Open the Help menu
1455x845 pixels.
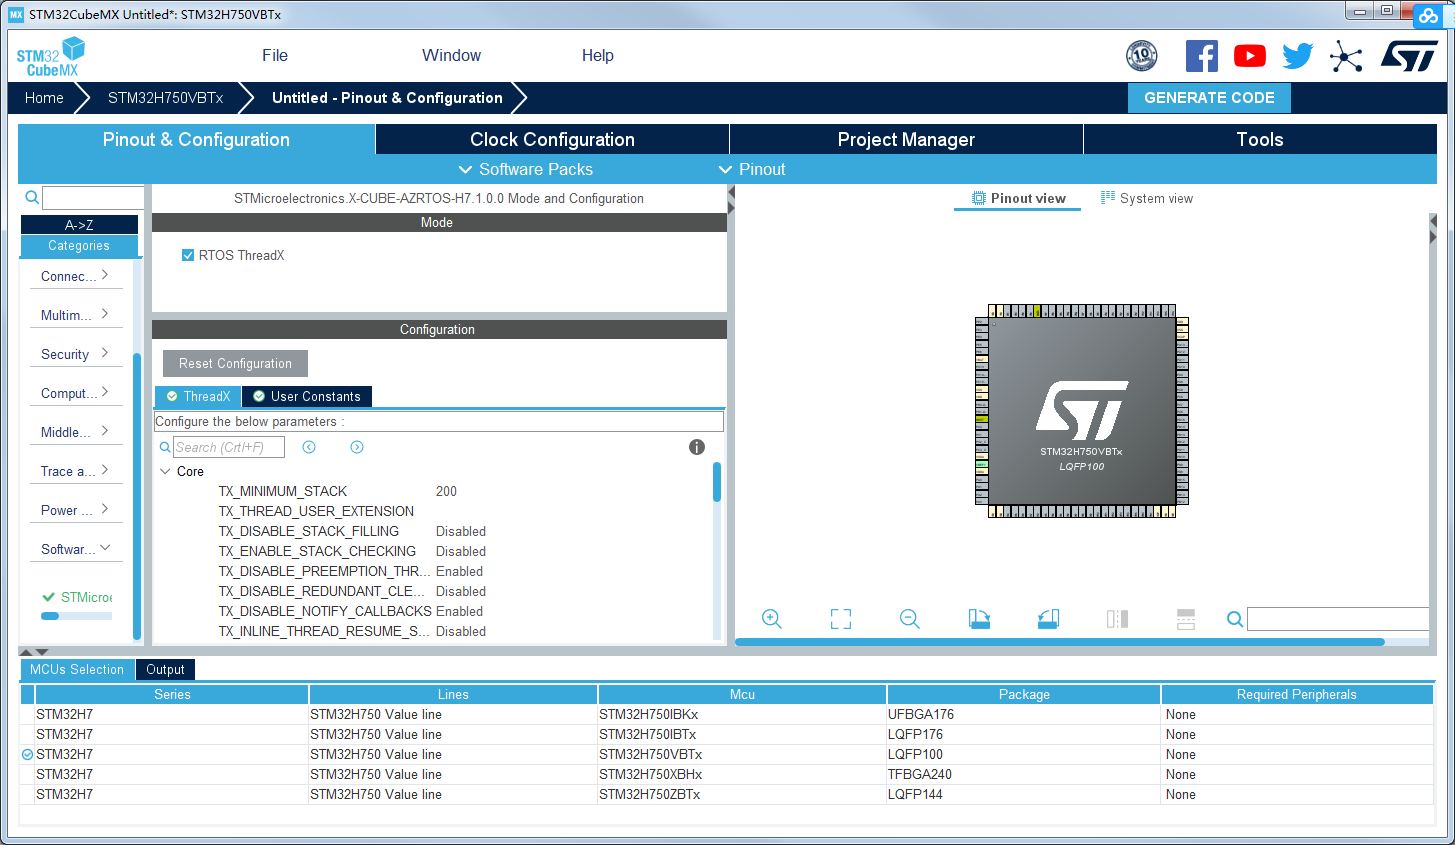point(598,56)
